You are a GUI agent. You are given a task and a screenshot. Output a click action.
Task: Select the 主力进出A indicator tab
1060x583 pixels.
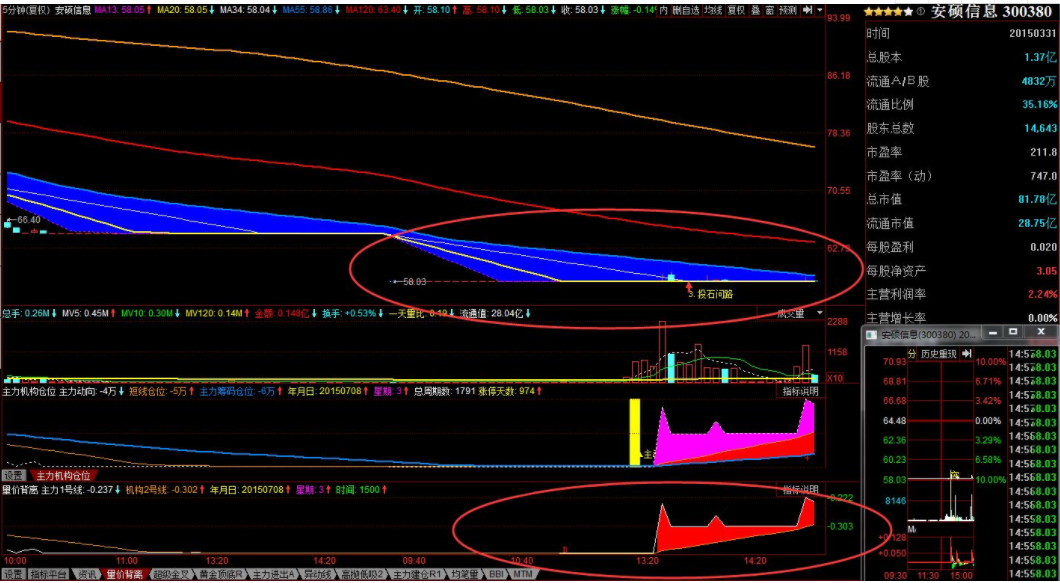point(272,574)
